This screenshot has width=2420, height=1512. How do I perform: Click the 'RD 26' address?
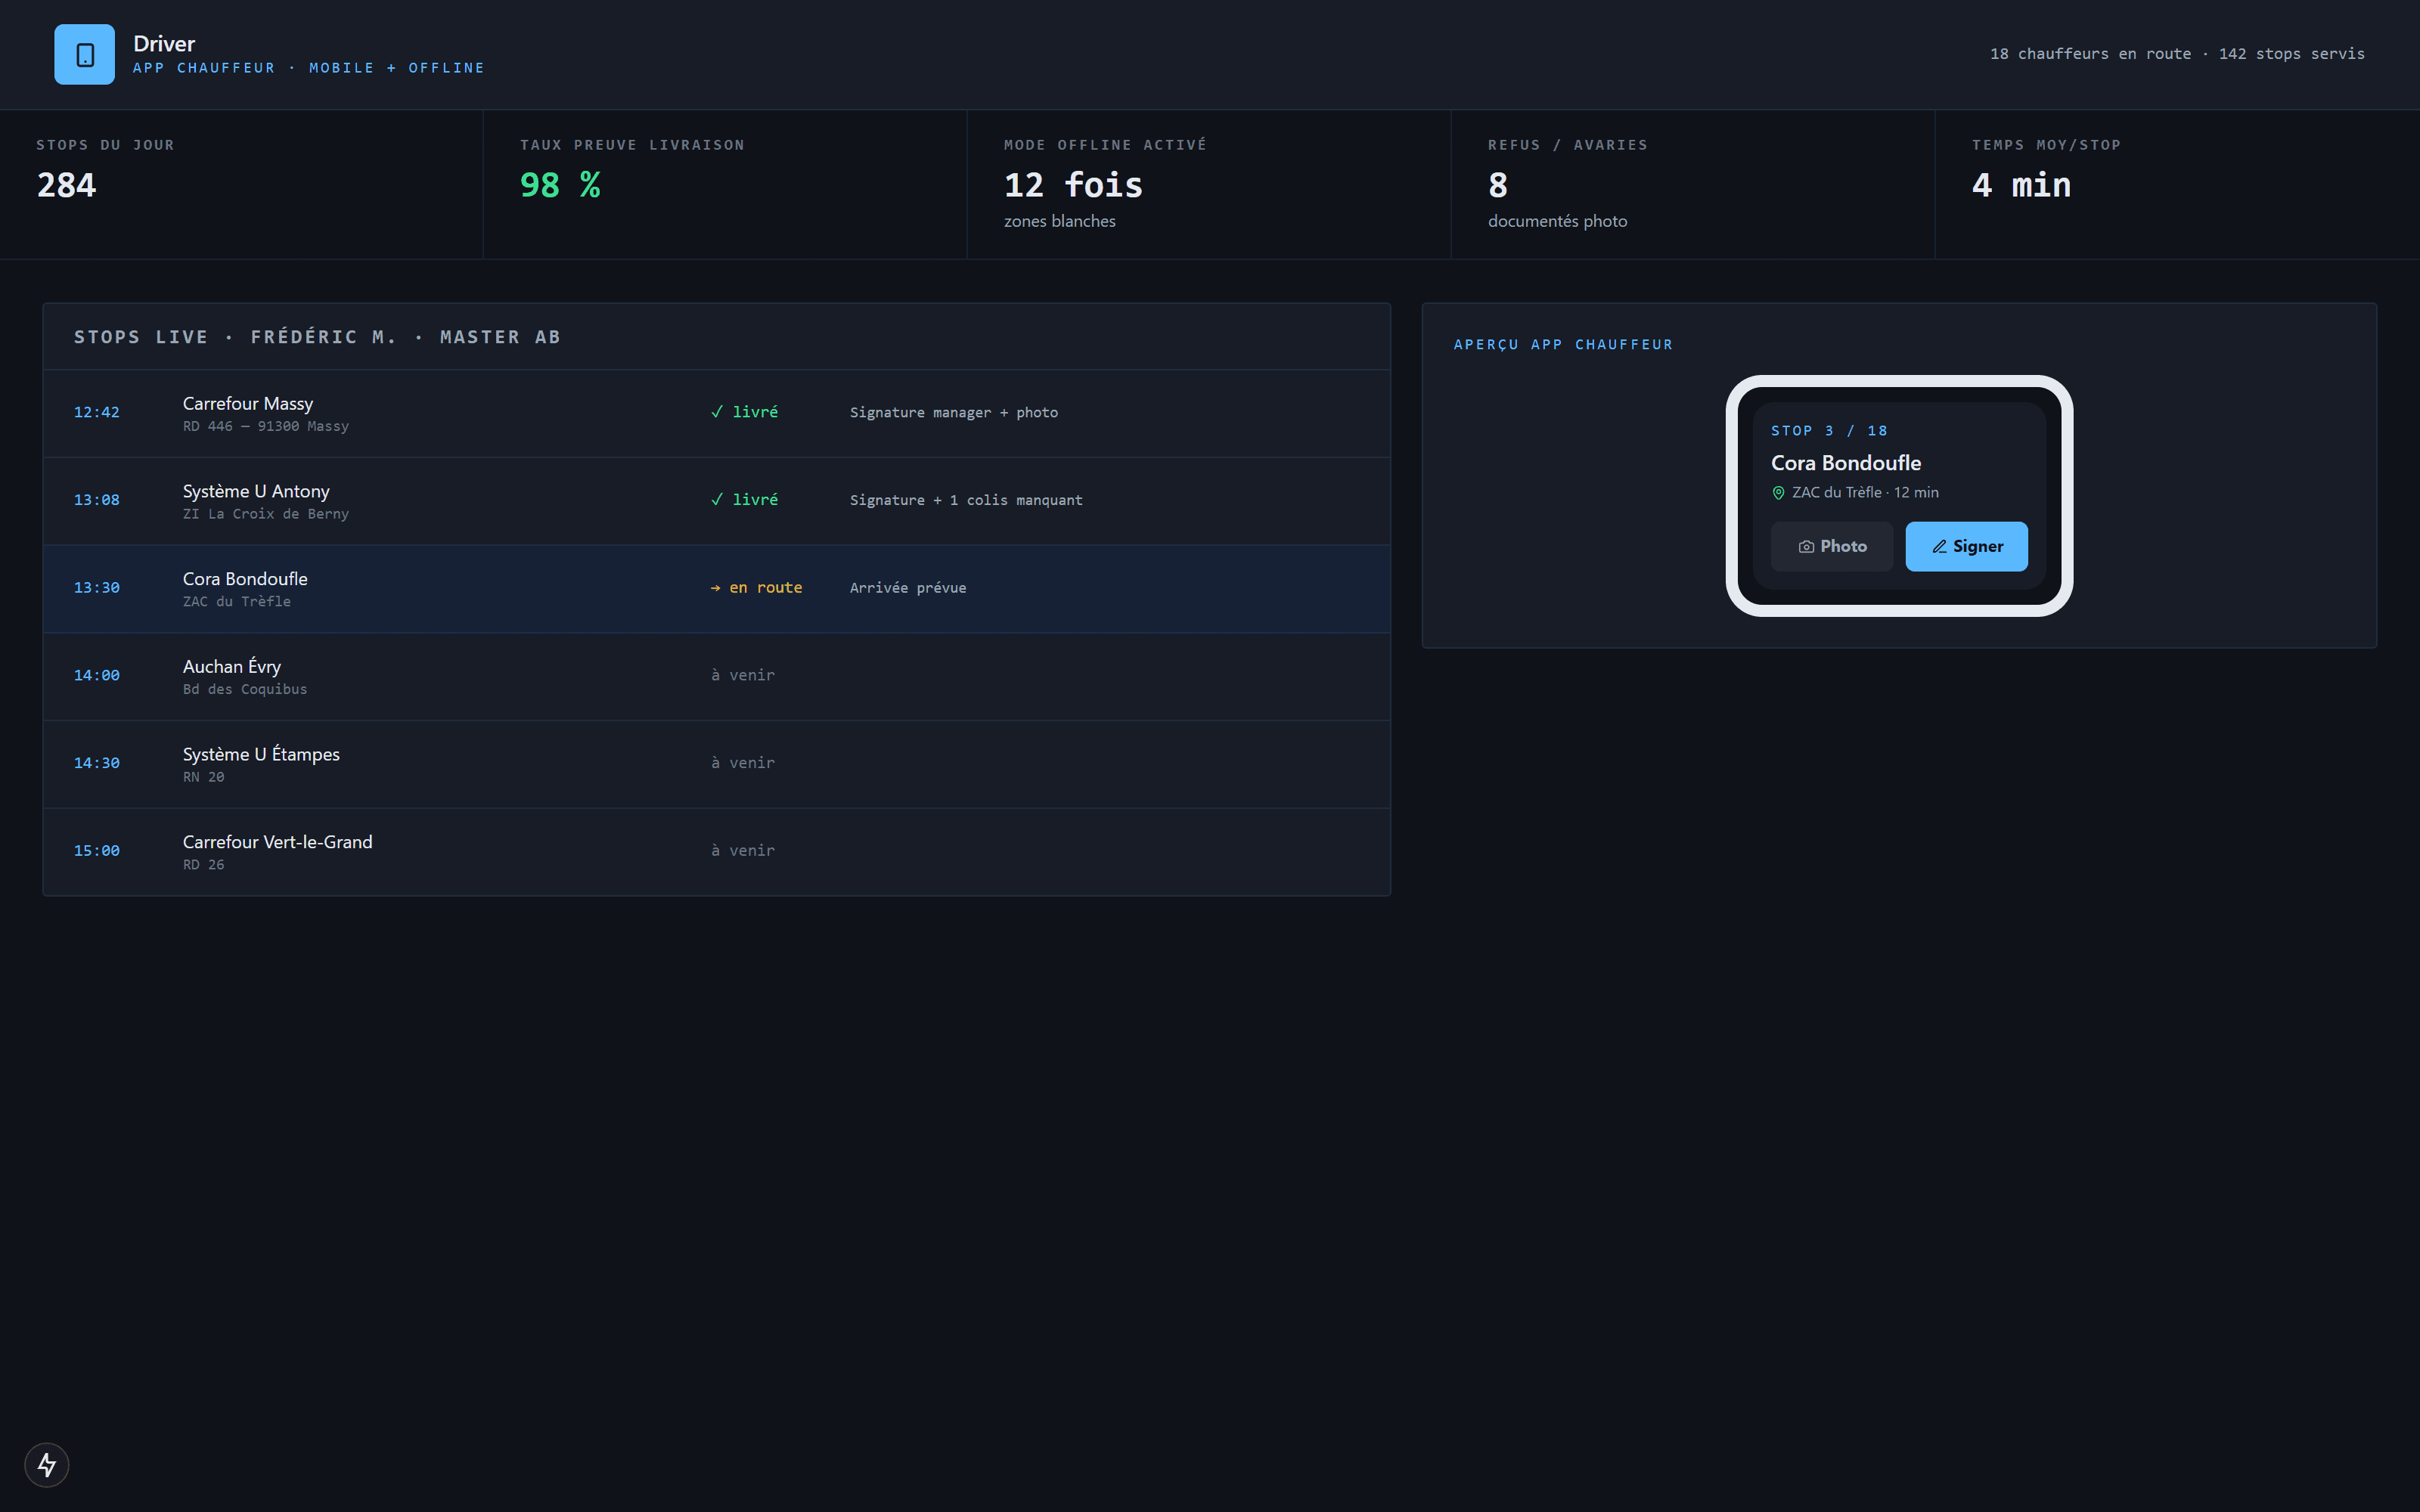tap(204, 865)
